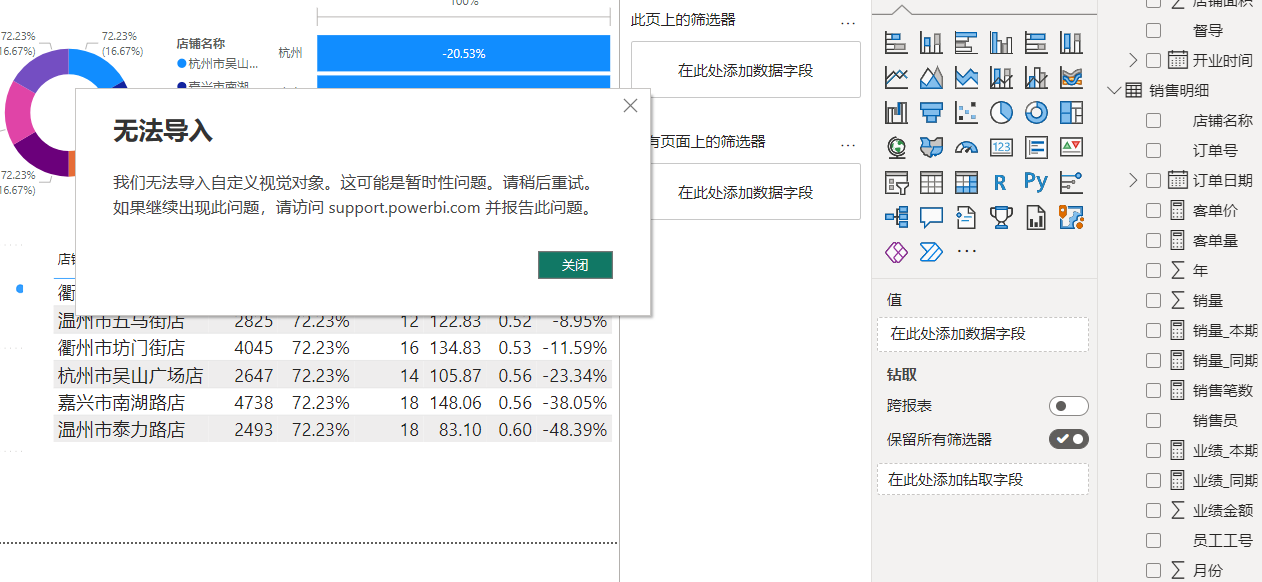This screenshot has height=582, width=1262.
Task: Select the paginated report visual
Action: (x=1036, y=217)
